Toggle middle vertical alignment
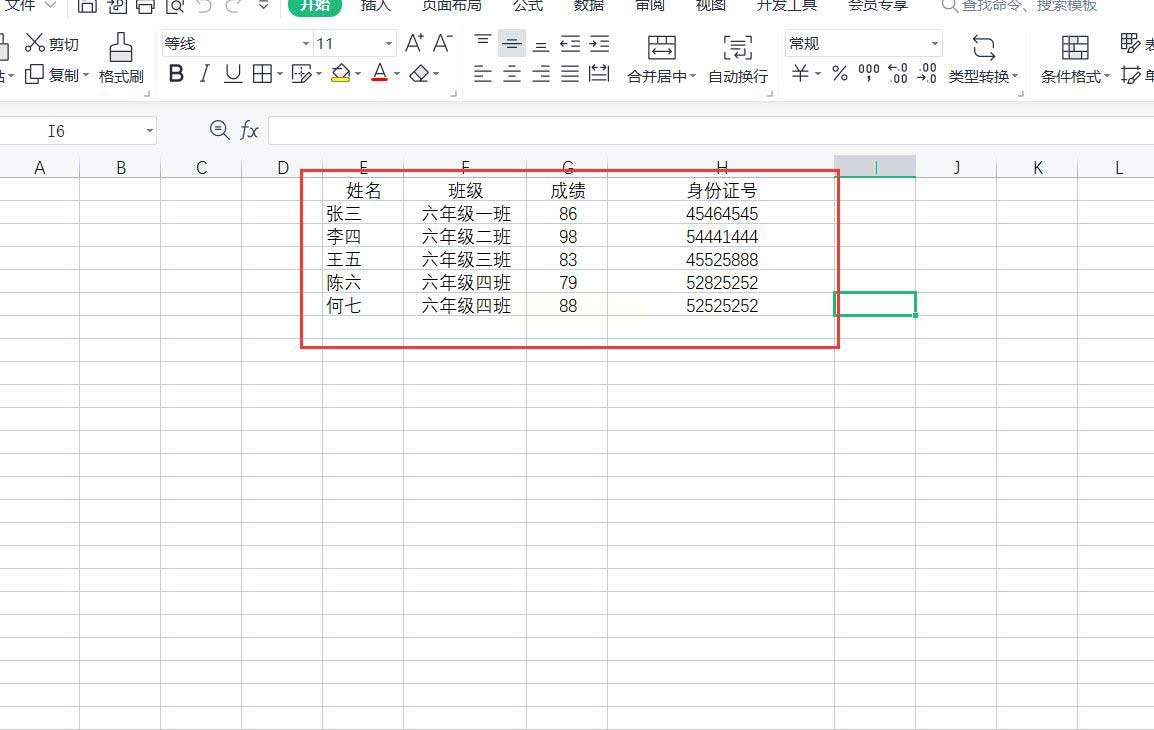This screenshot has height=730, width=1154. [x=511, y=43]
